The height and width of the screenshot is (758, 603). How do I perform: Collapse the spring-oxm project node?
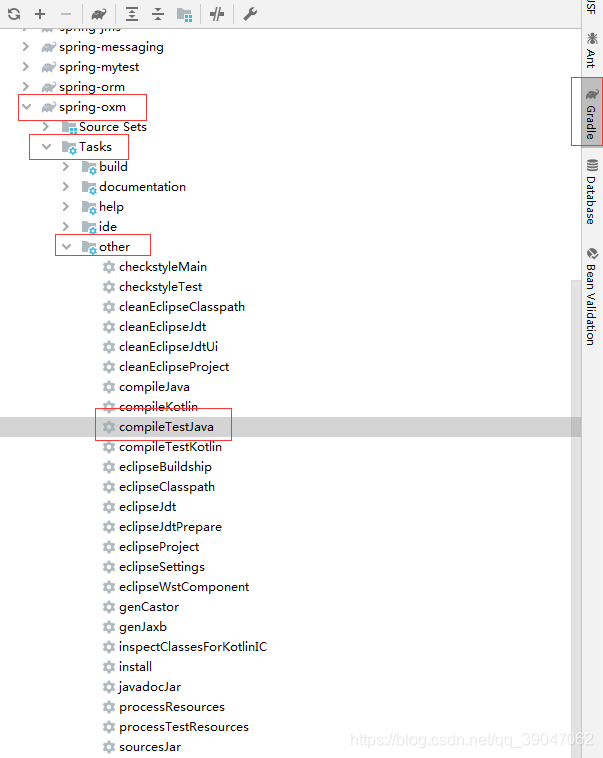[x=27, y=107]
